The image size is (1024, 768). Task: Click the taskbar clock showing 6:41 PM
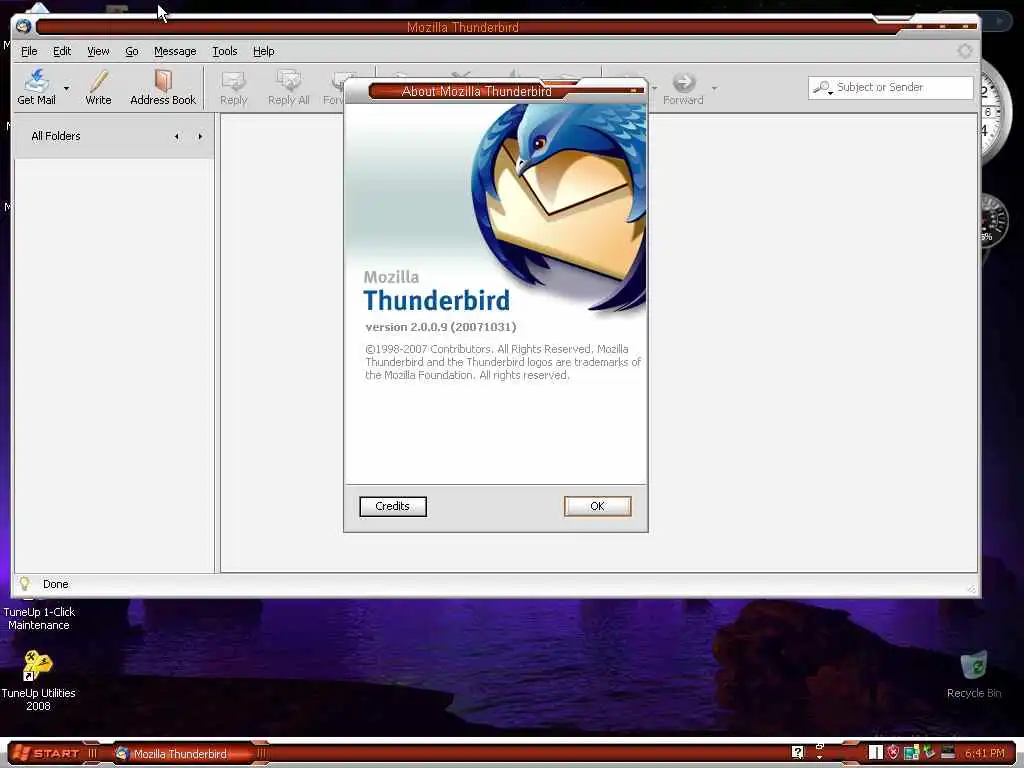[985, 753]
